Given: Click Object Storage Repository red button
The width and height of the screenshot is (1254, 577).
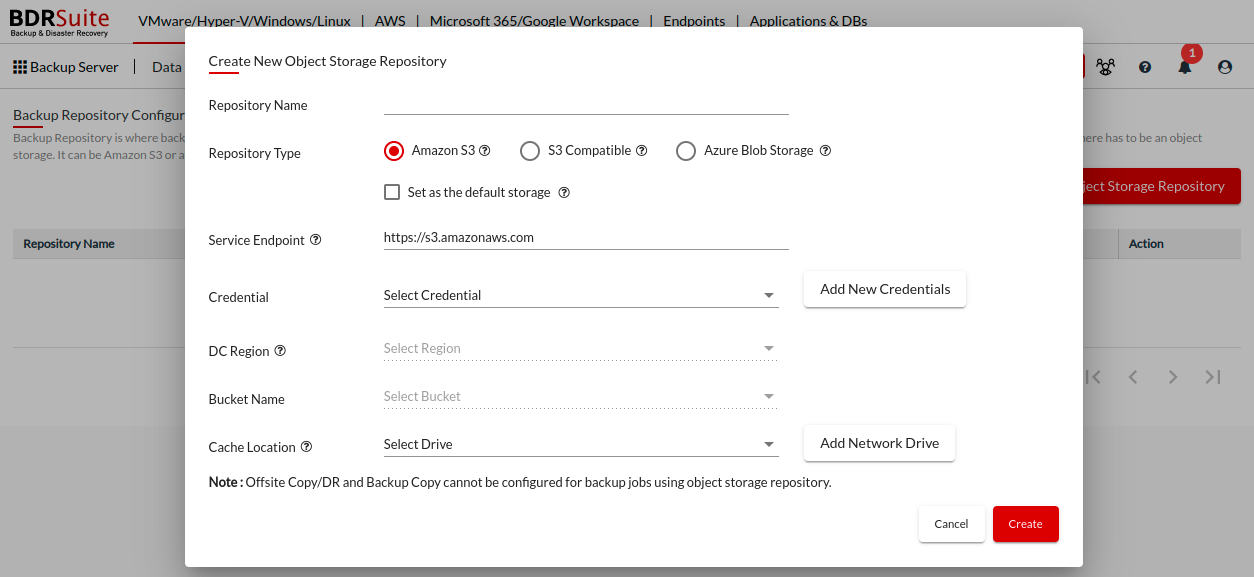Looking at the screenshot, I should pyautogui.click(x=1162, y=186).
